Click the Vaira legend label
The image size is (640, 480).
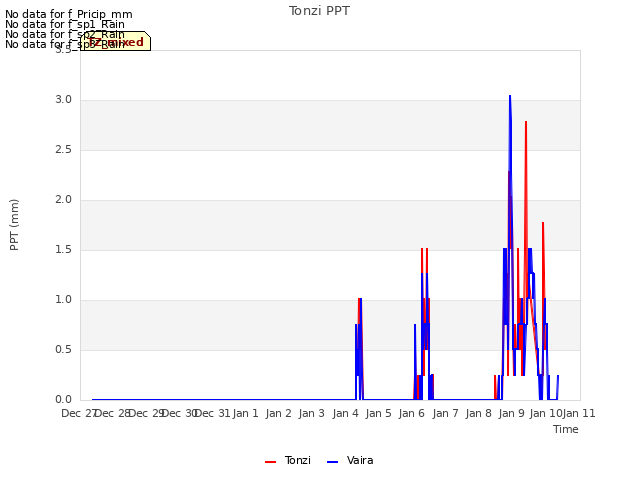360,460
